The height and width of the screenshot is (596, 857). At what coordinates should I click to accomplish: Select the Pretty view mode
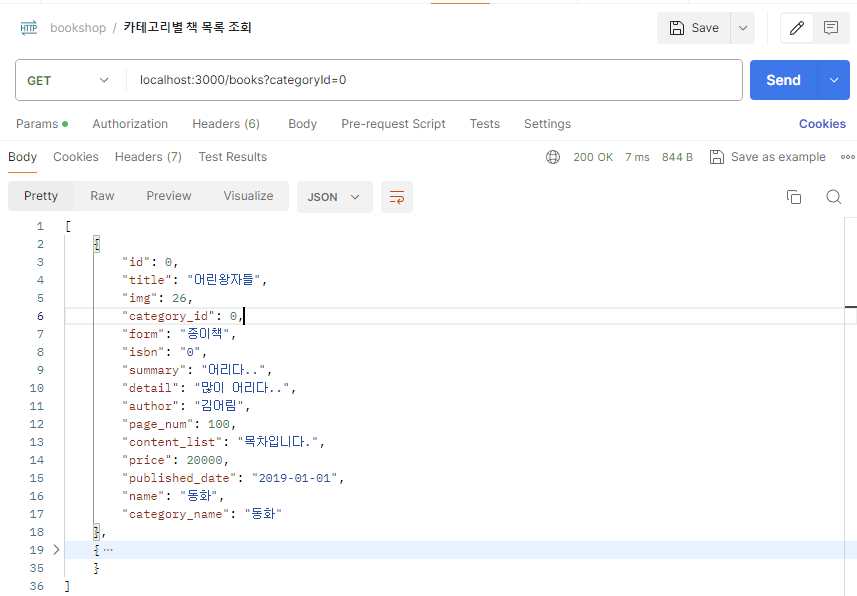tap(41, 196)
